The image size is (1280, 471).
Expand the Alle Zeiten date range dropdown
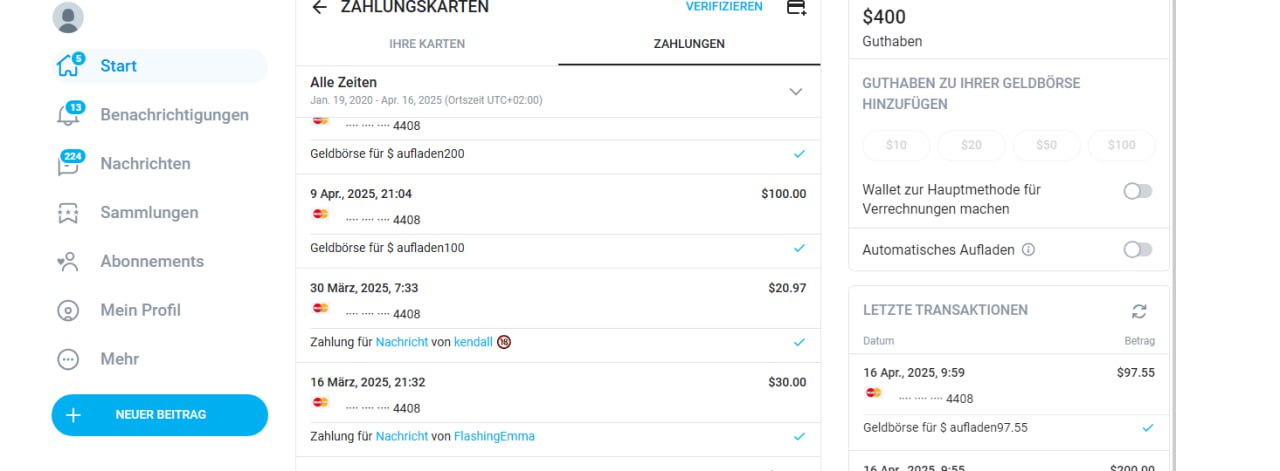click(796, 91)
